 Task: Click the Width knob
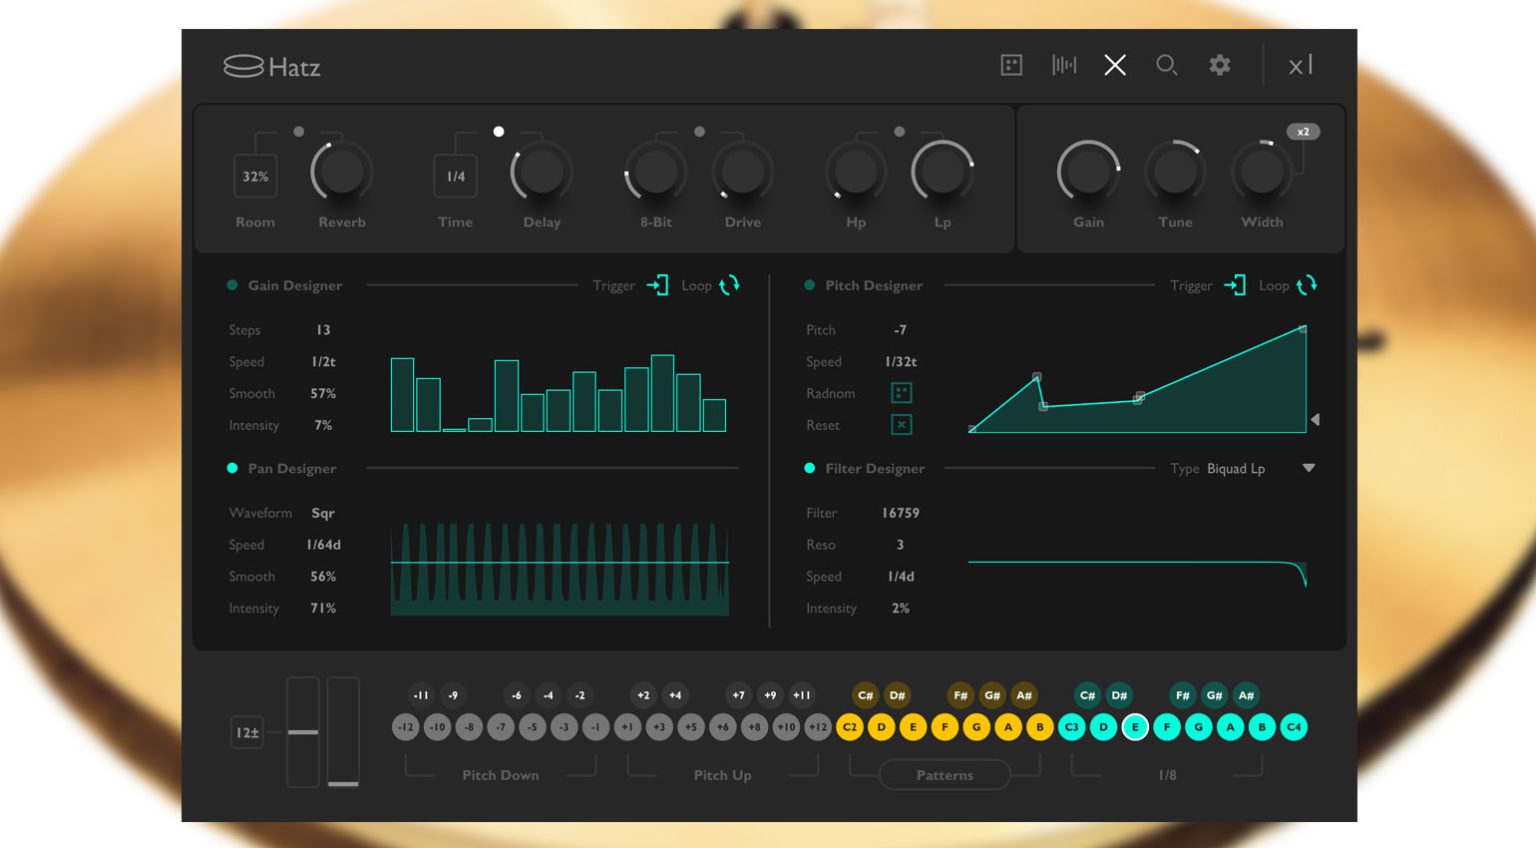tap(1262, 172)
